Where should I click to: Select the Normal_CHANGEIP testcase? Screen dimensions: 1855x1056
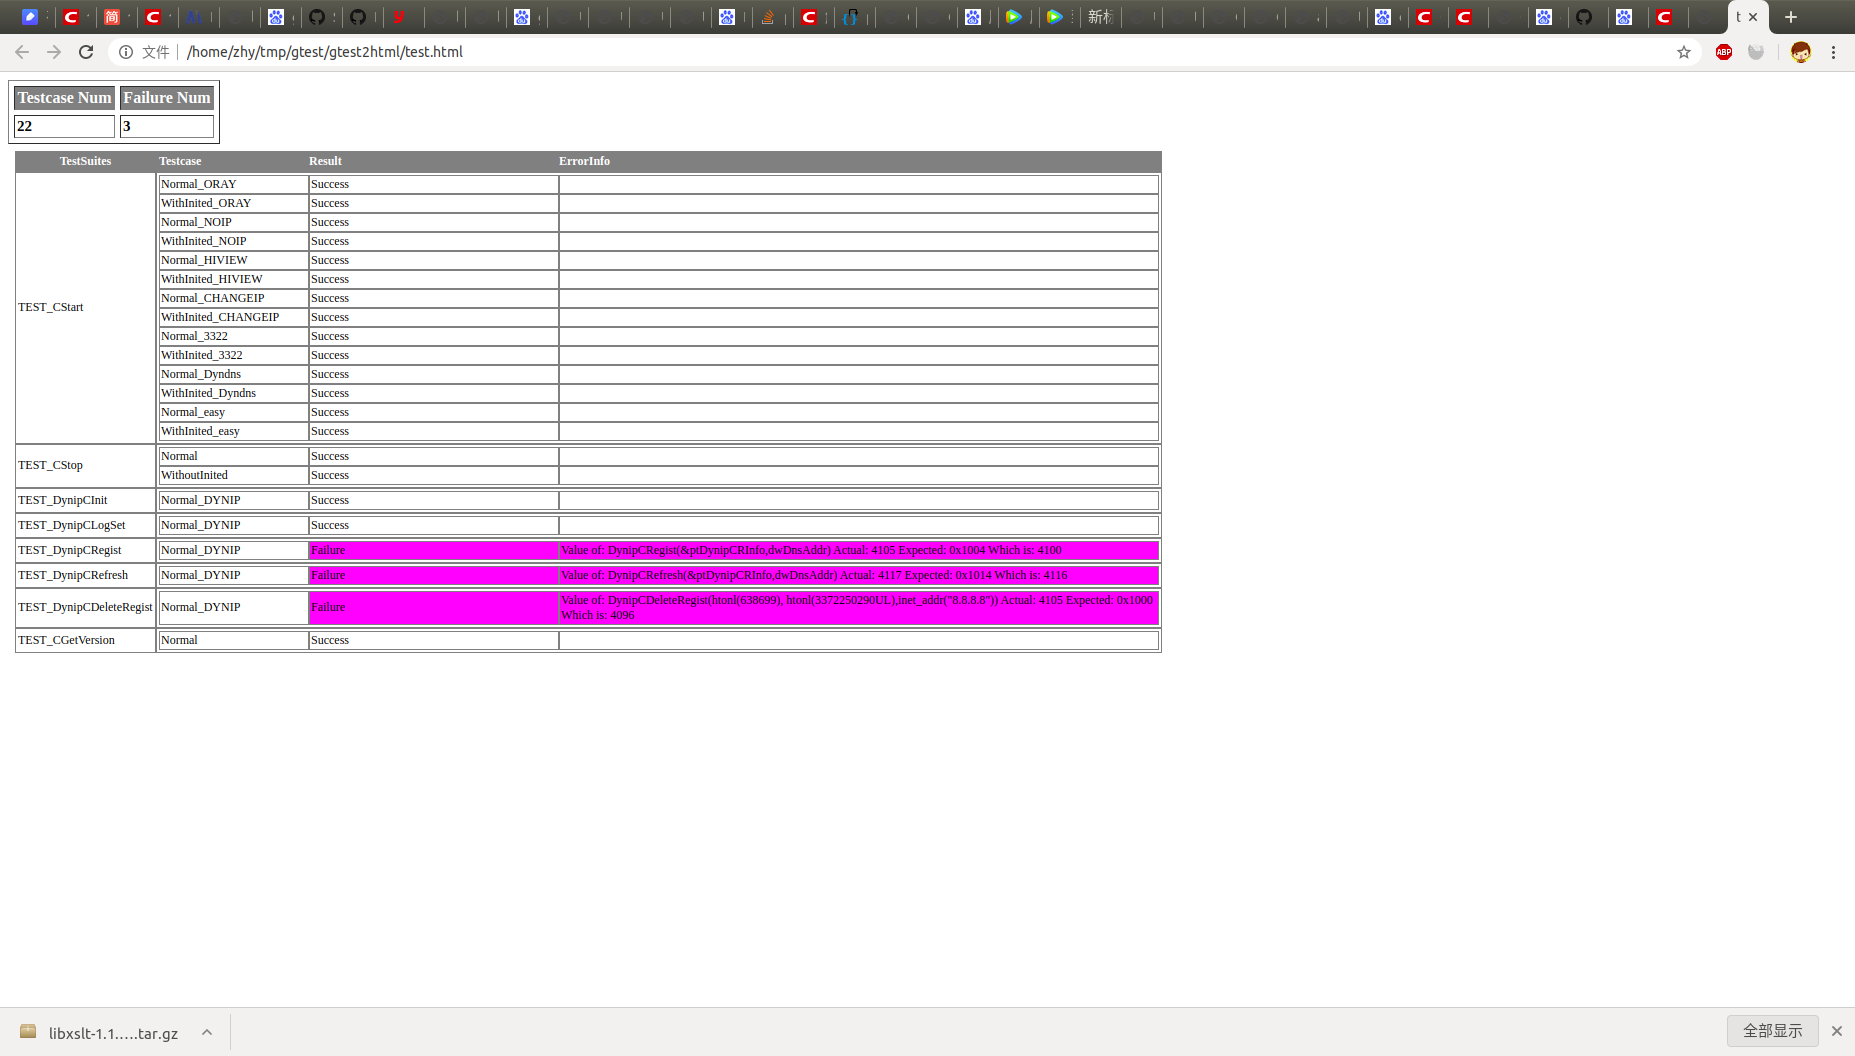click(x=233, y=298)
